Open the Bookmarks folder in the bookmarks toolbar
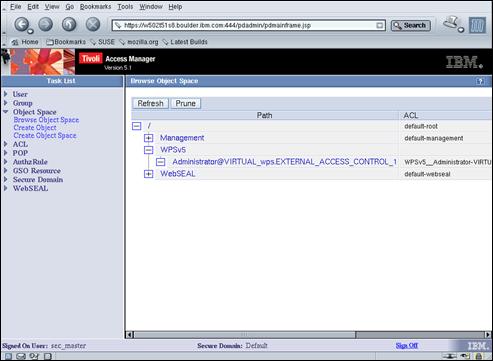The width and height of the screenshot is (493, 361). pos(66,42)
